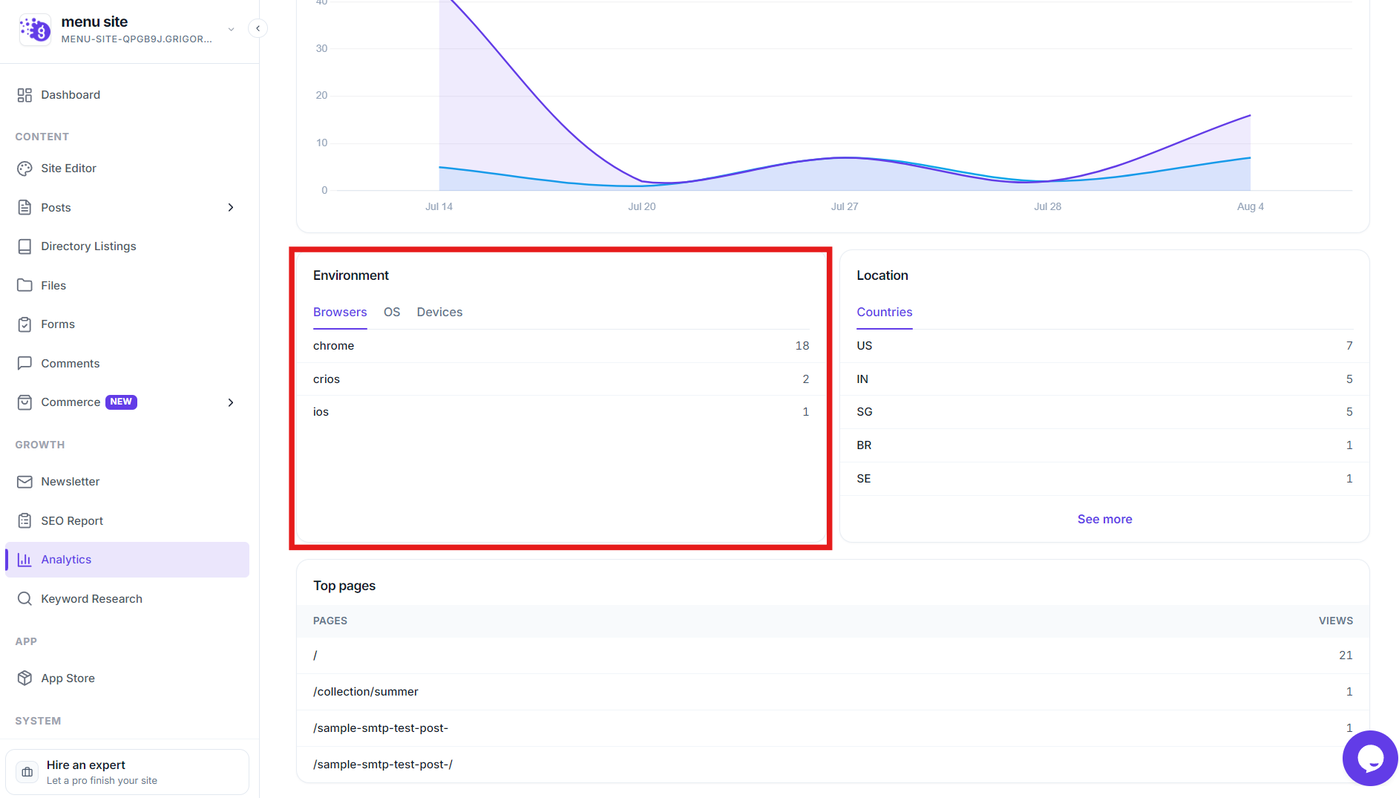
Task: Click the SG country row
Action: [x=1104, y=412]
